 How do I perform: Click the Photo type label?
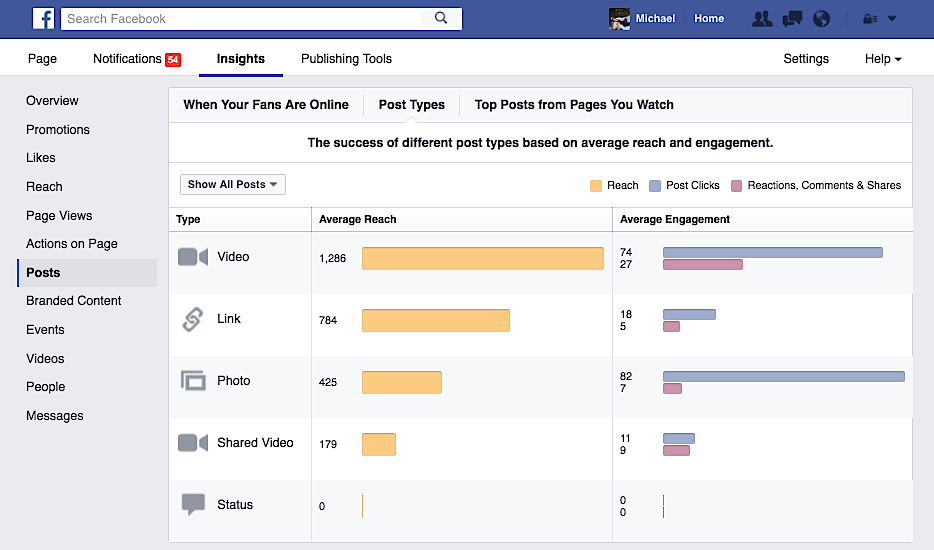[x=234, y=381]
